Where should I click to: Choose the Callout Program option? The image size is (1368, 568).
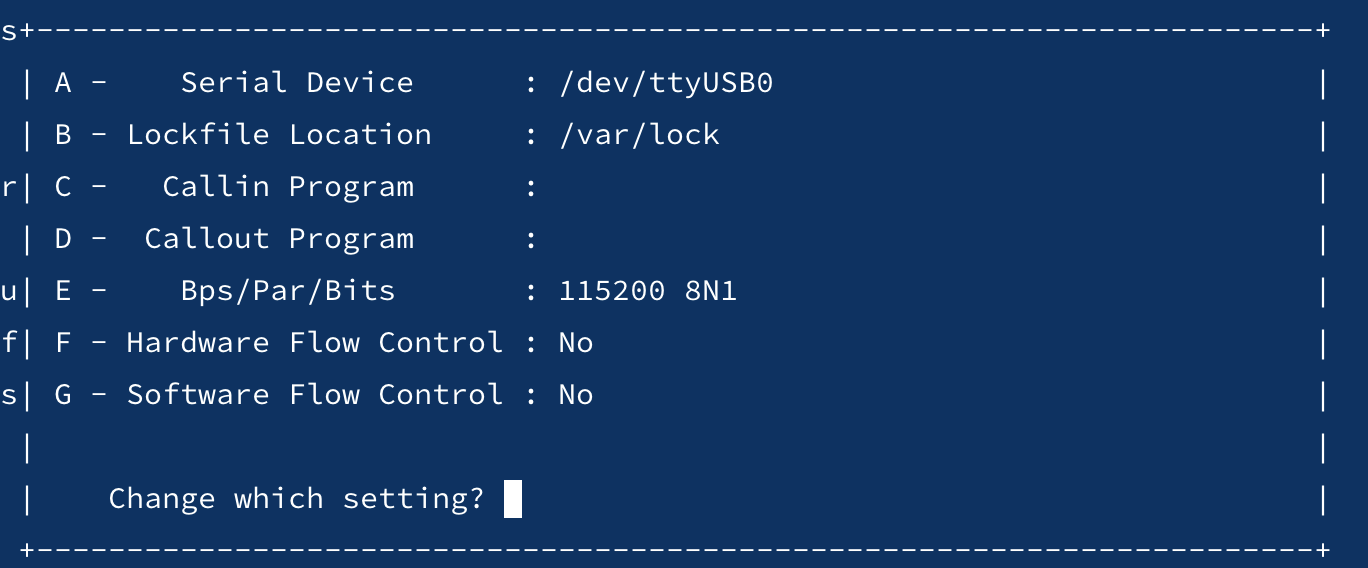point(279,239)
